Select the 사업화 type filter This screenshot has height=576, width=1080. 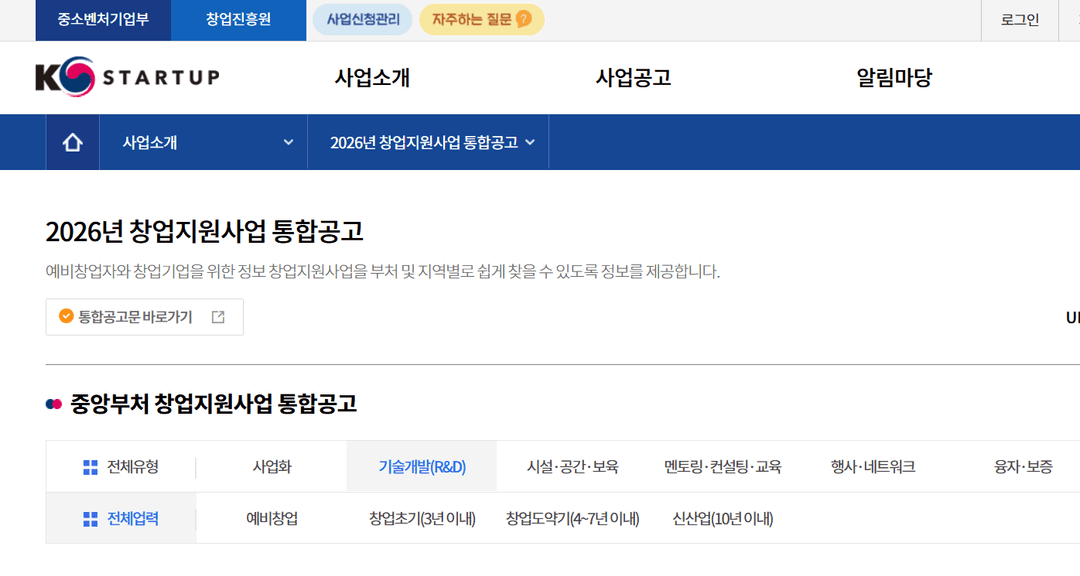pos(272,467)
